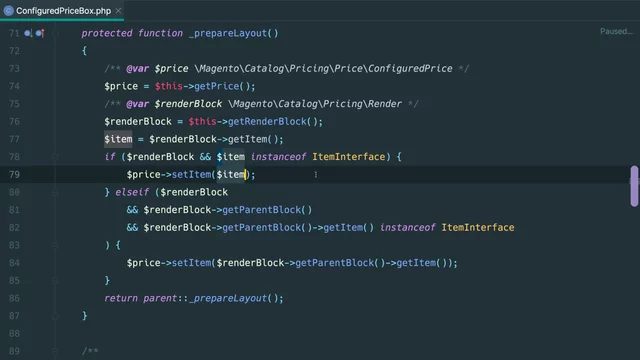Click ItemInterface on line 82
The image size is (640, 360).
click(478, 227)
